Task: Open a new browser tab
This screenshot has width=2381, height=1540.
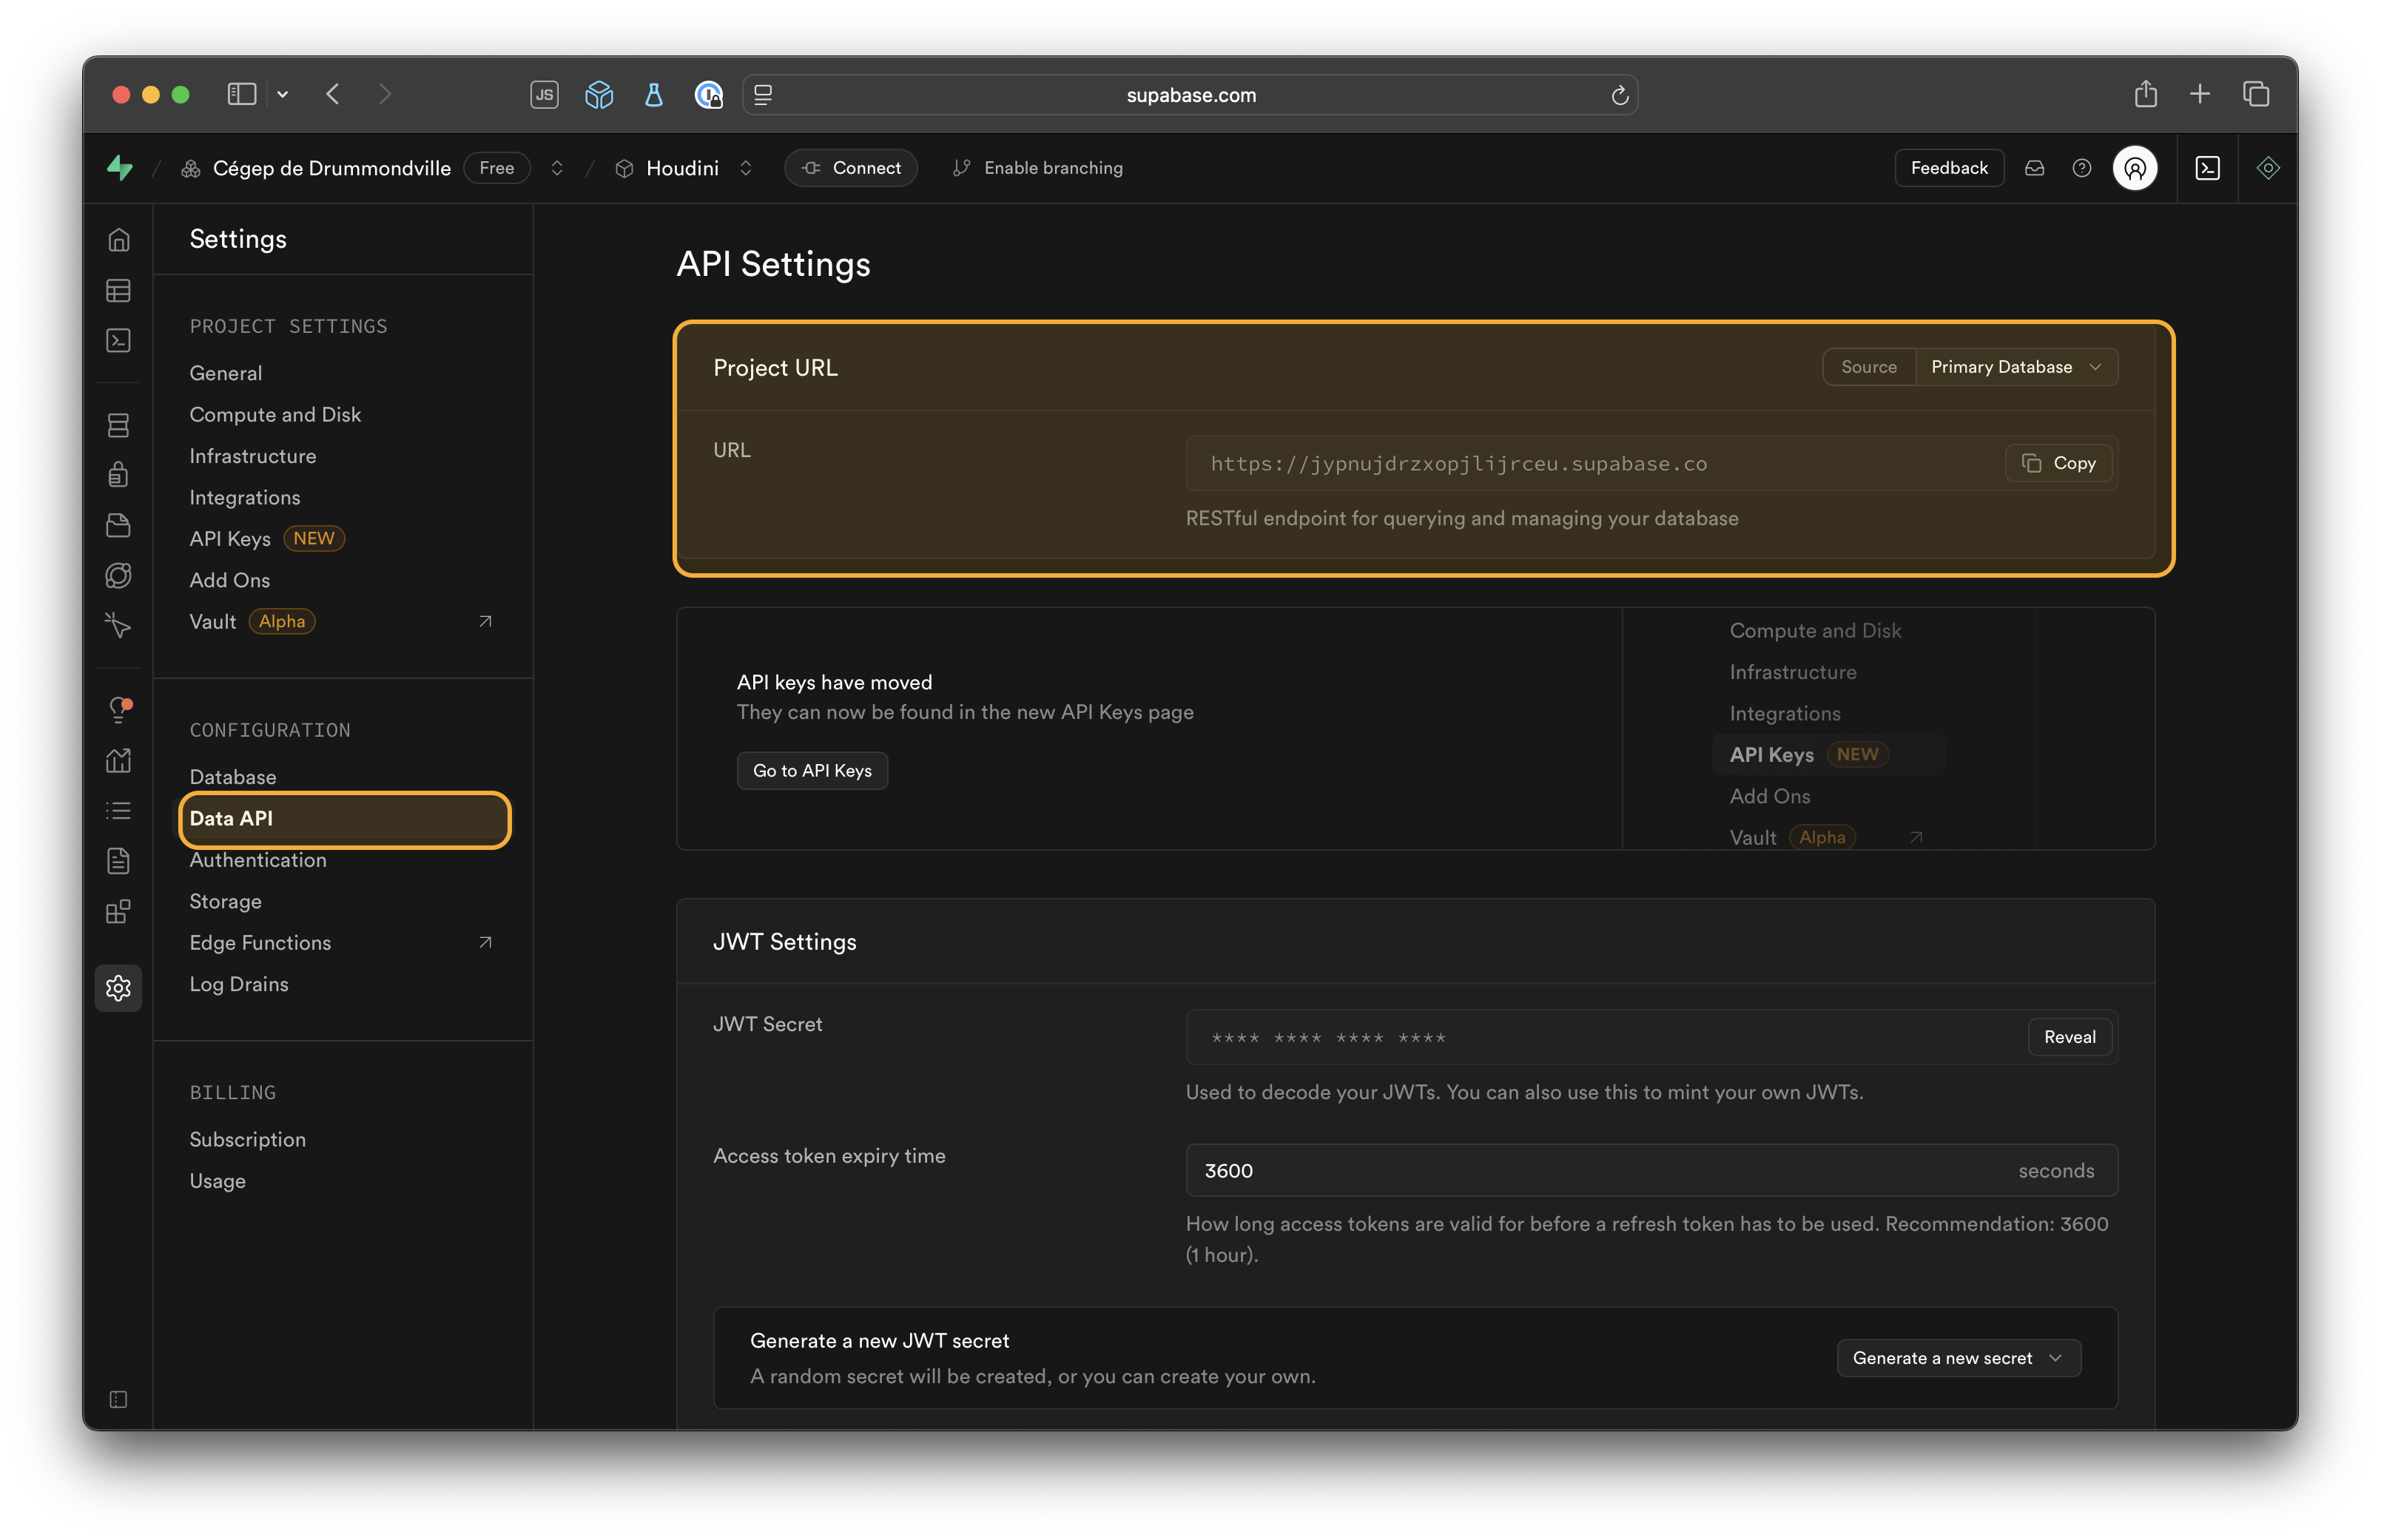Action: [2199, 94]
